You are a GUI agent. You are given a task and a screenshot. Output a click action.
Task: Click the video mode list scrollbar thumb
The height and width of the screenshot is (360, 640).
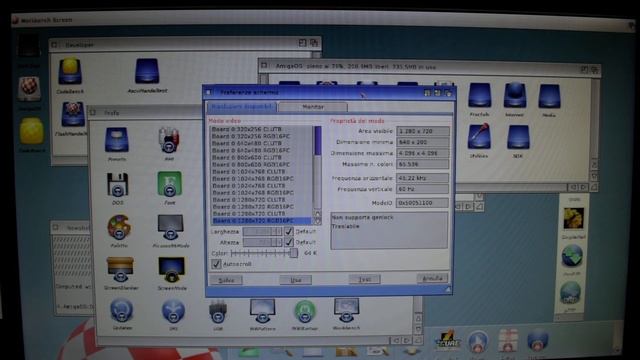click(x=318, y=140)
